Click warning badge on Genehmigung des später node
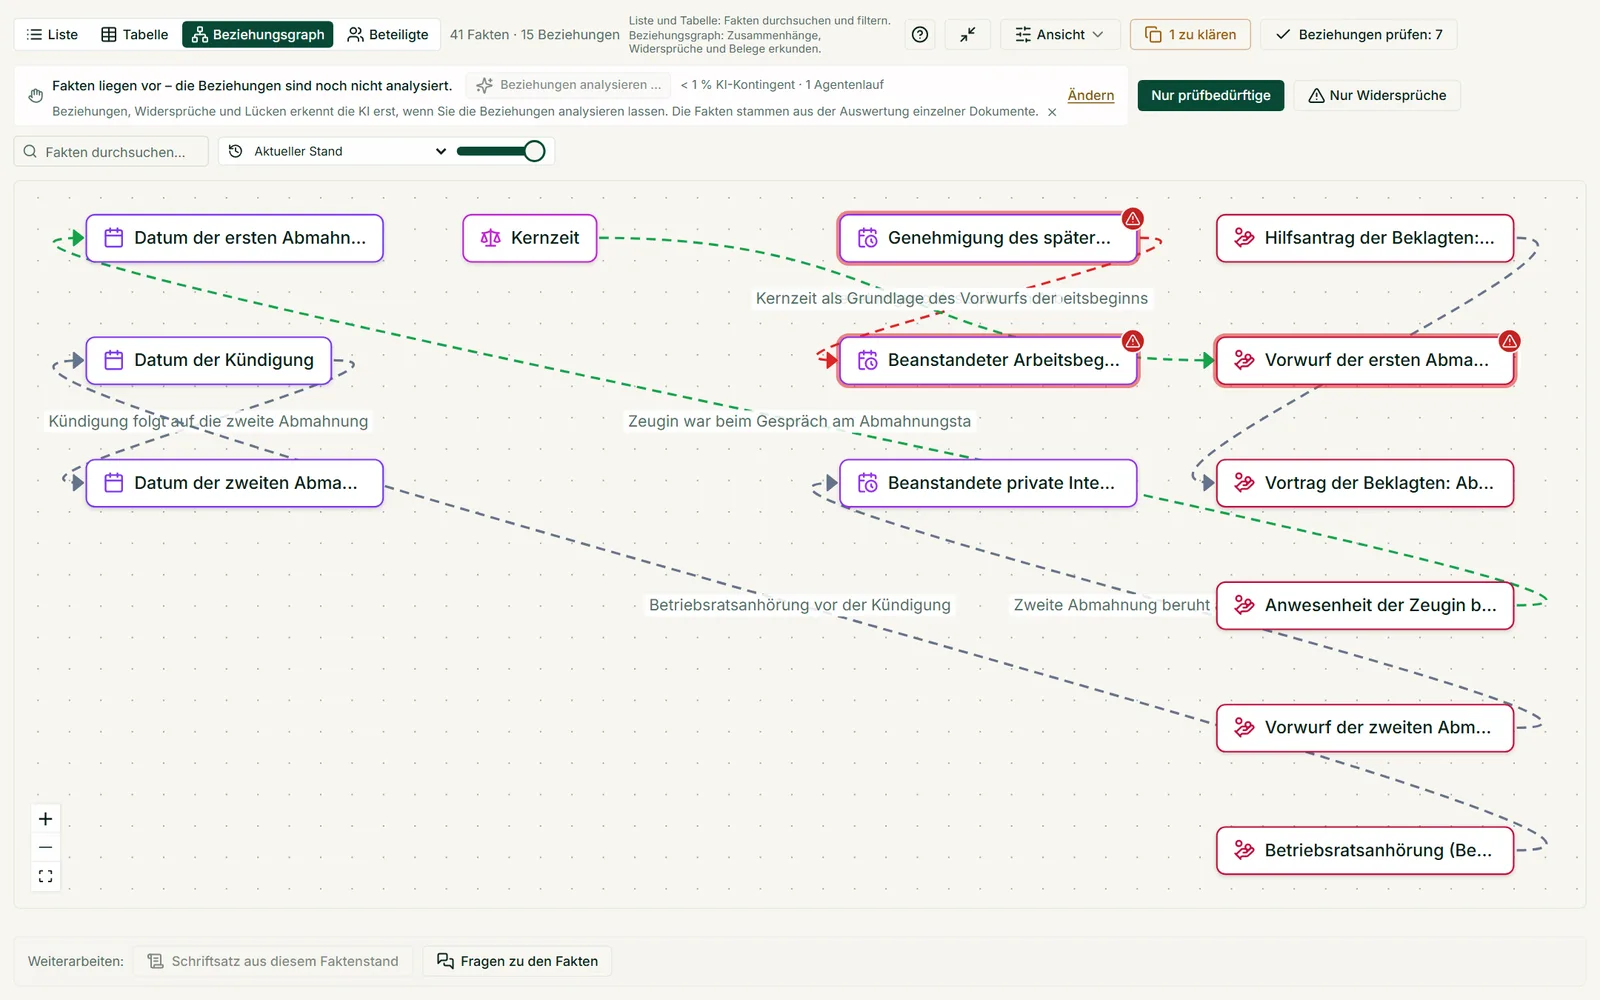Image resolution: width=1600 pixels, height=1000 pixels. click(x=1132, y=218)
